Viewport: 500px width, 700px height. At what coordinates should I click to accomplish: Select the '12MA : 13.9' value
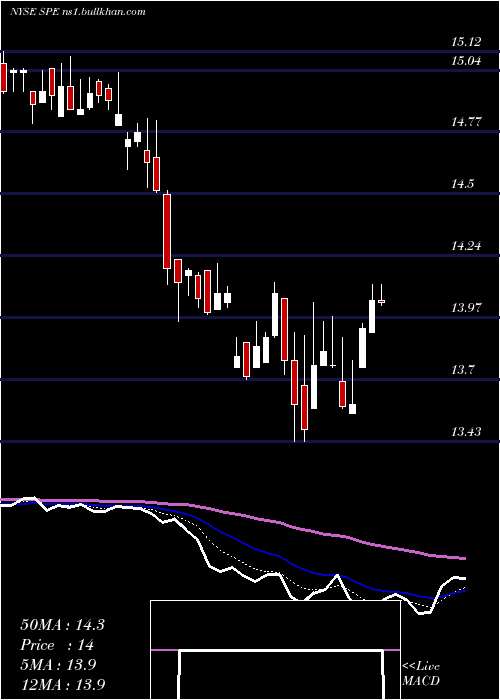point(63,685)
